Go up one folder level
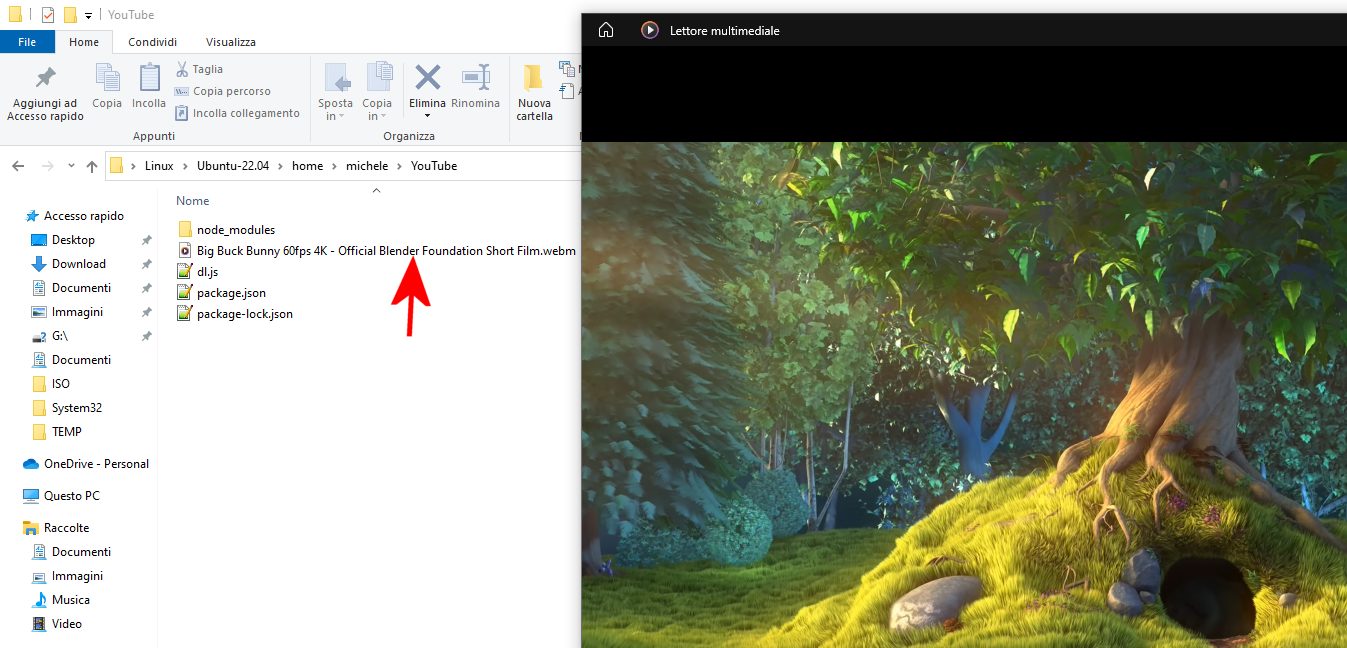The image size is (1347, 648). tap(92, 166)
